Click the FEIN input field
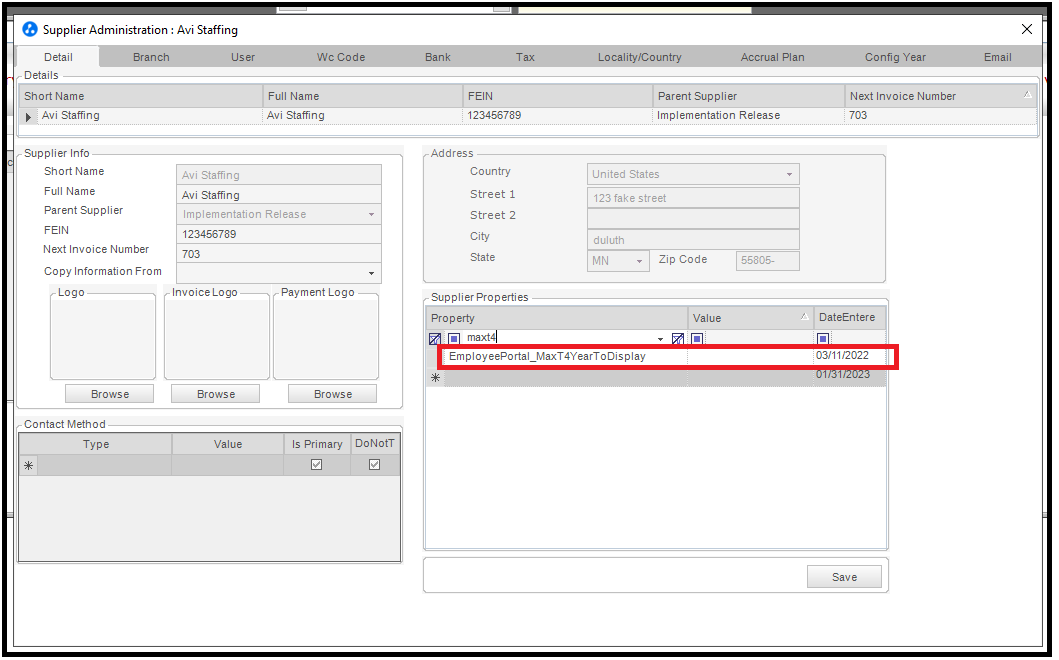 278,234
